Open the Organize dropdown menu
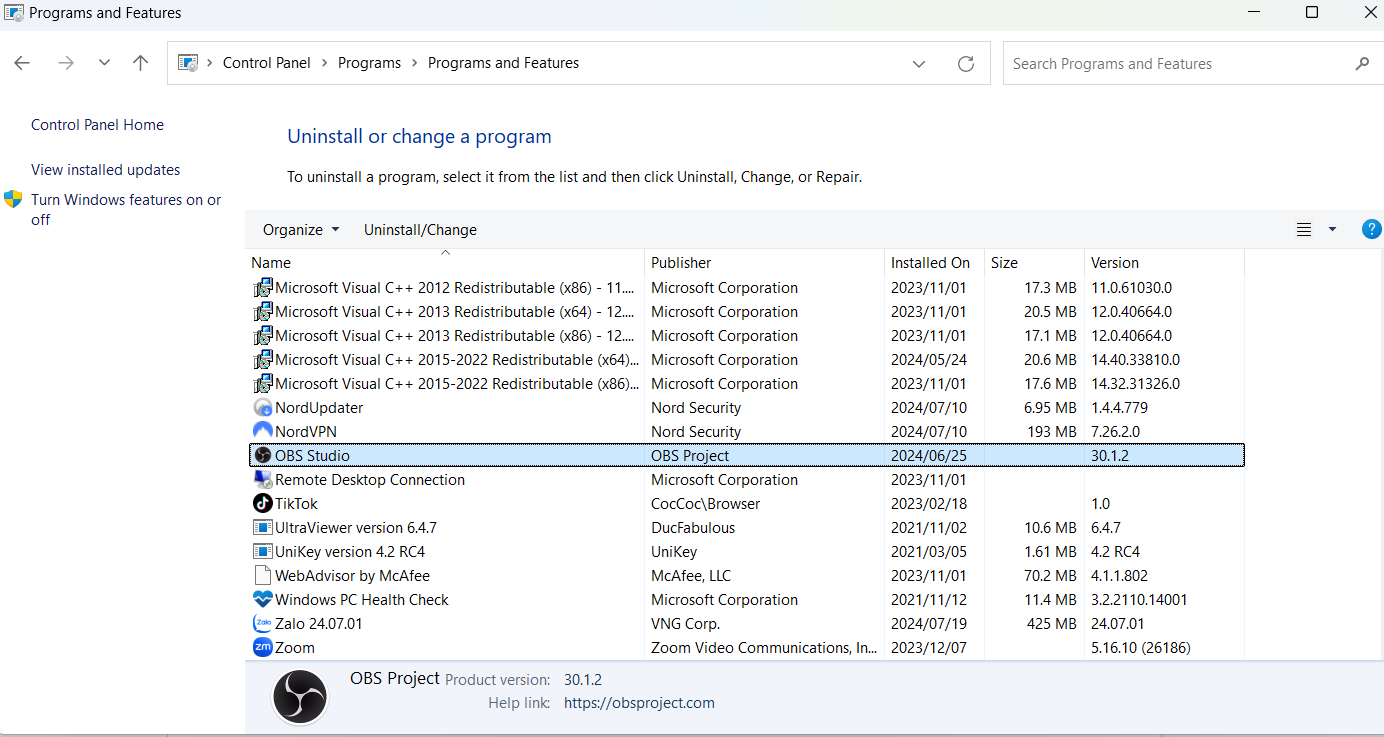 [x=301, y=230]
